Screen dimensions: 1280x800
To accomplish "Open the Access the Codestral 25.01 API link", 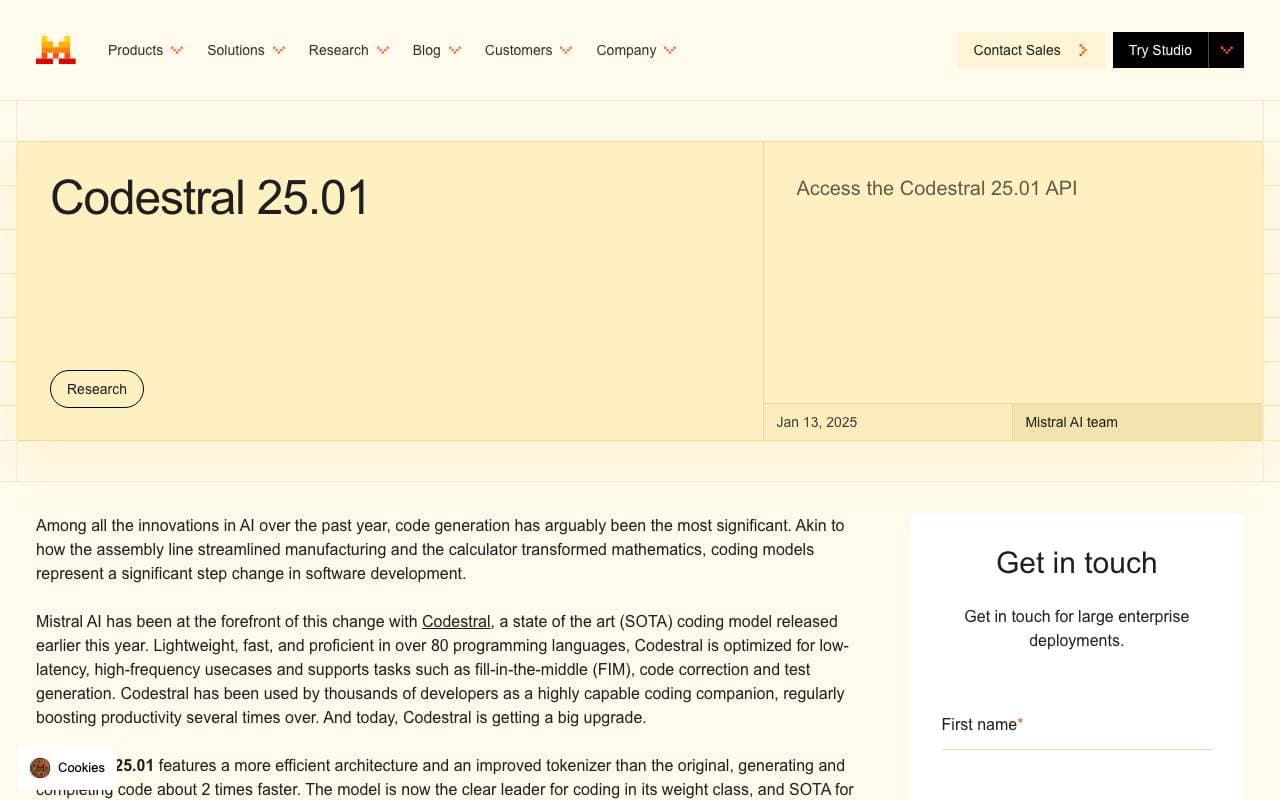I will click(x=937, y=188).
